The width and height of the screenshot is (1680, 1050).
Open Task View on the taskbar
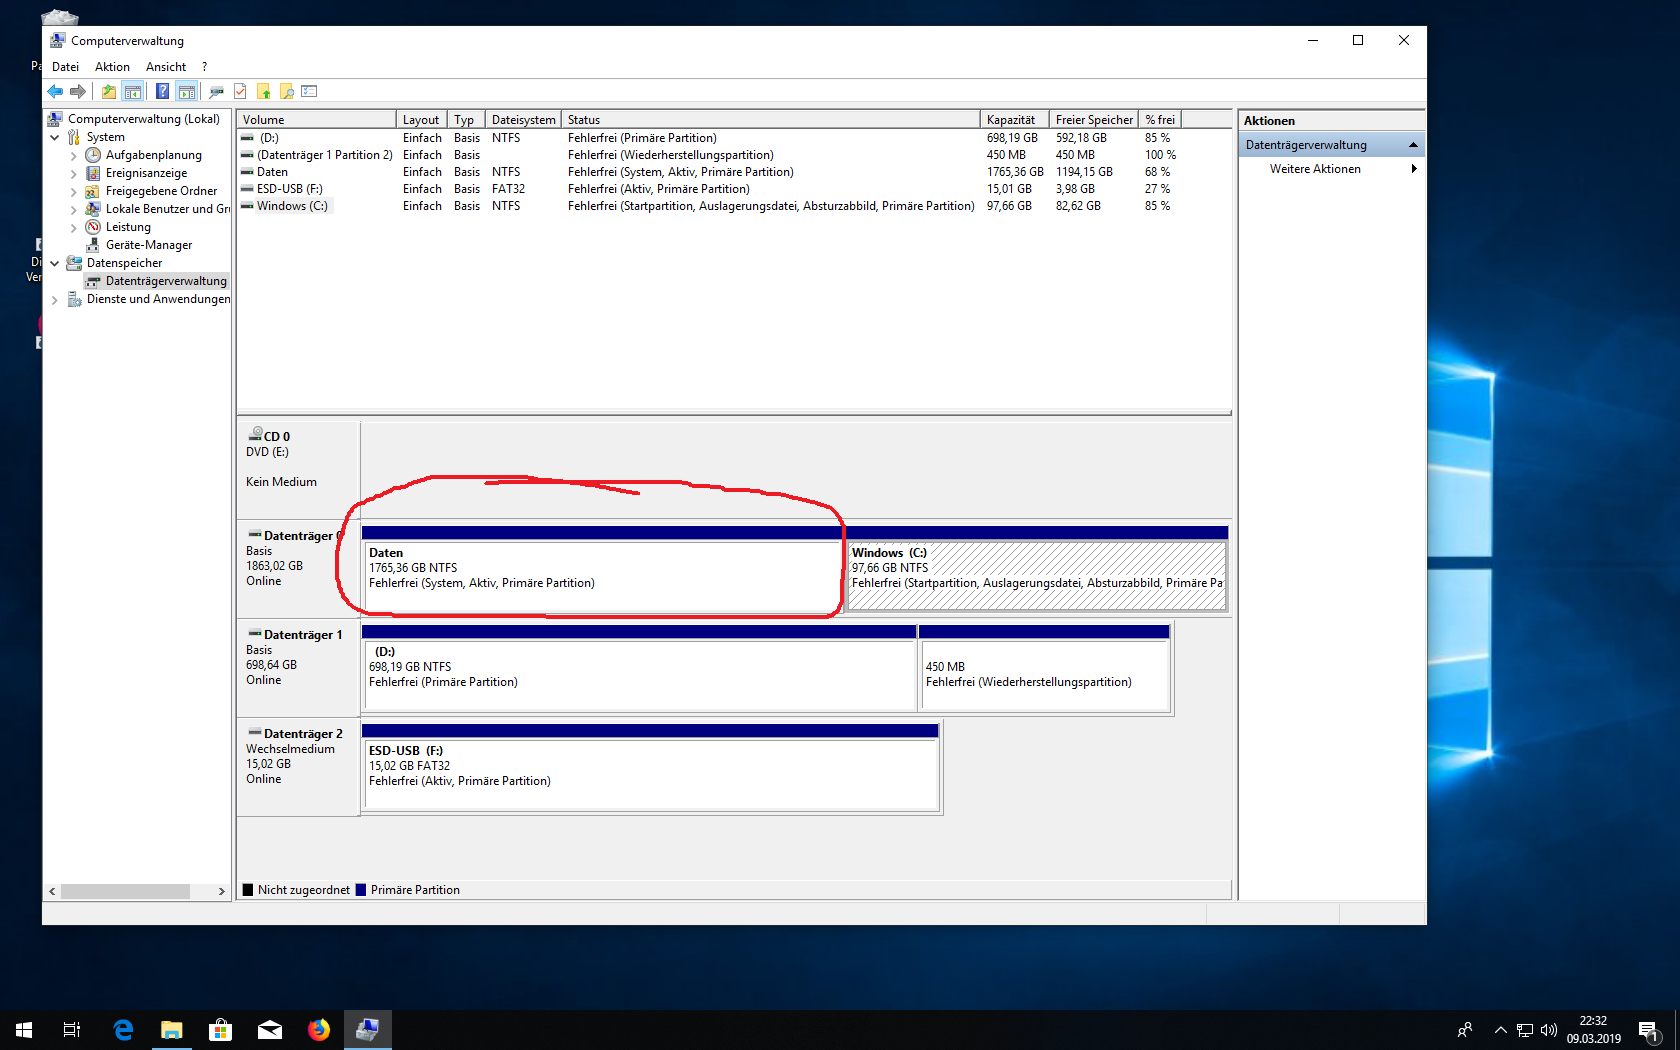pyautogui.click(x=72, y=1030)
